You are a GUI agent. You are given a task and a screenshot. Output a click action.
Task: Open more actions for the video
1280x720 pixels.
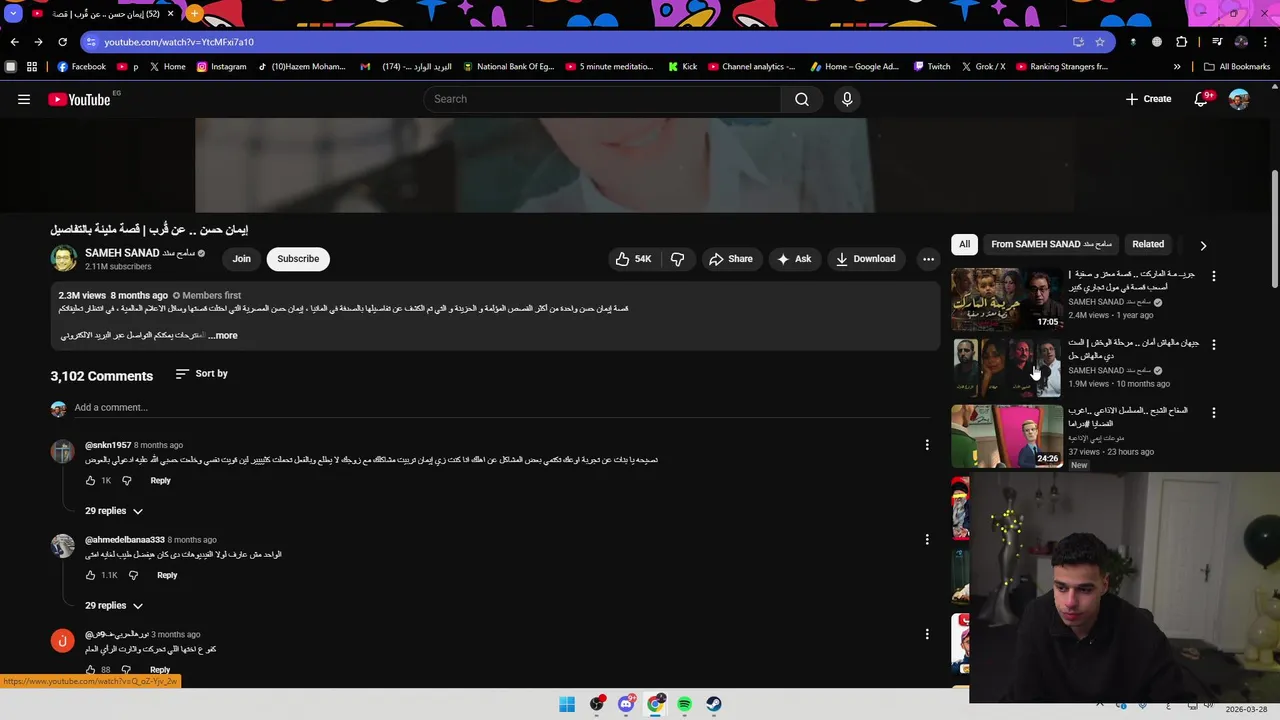click(x=928, y=259)
